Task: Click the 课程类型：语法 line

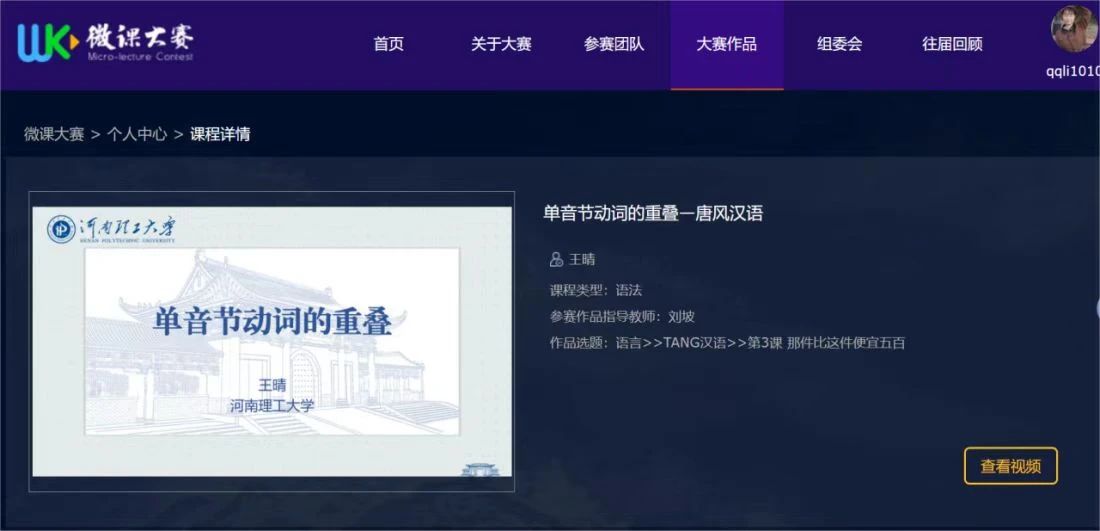Action: coord(596,290)
